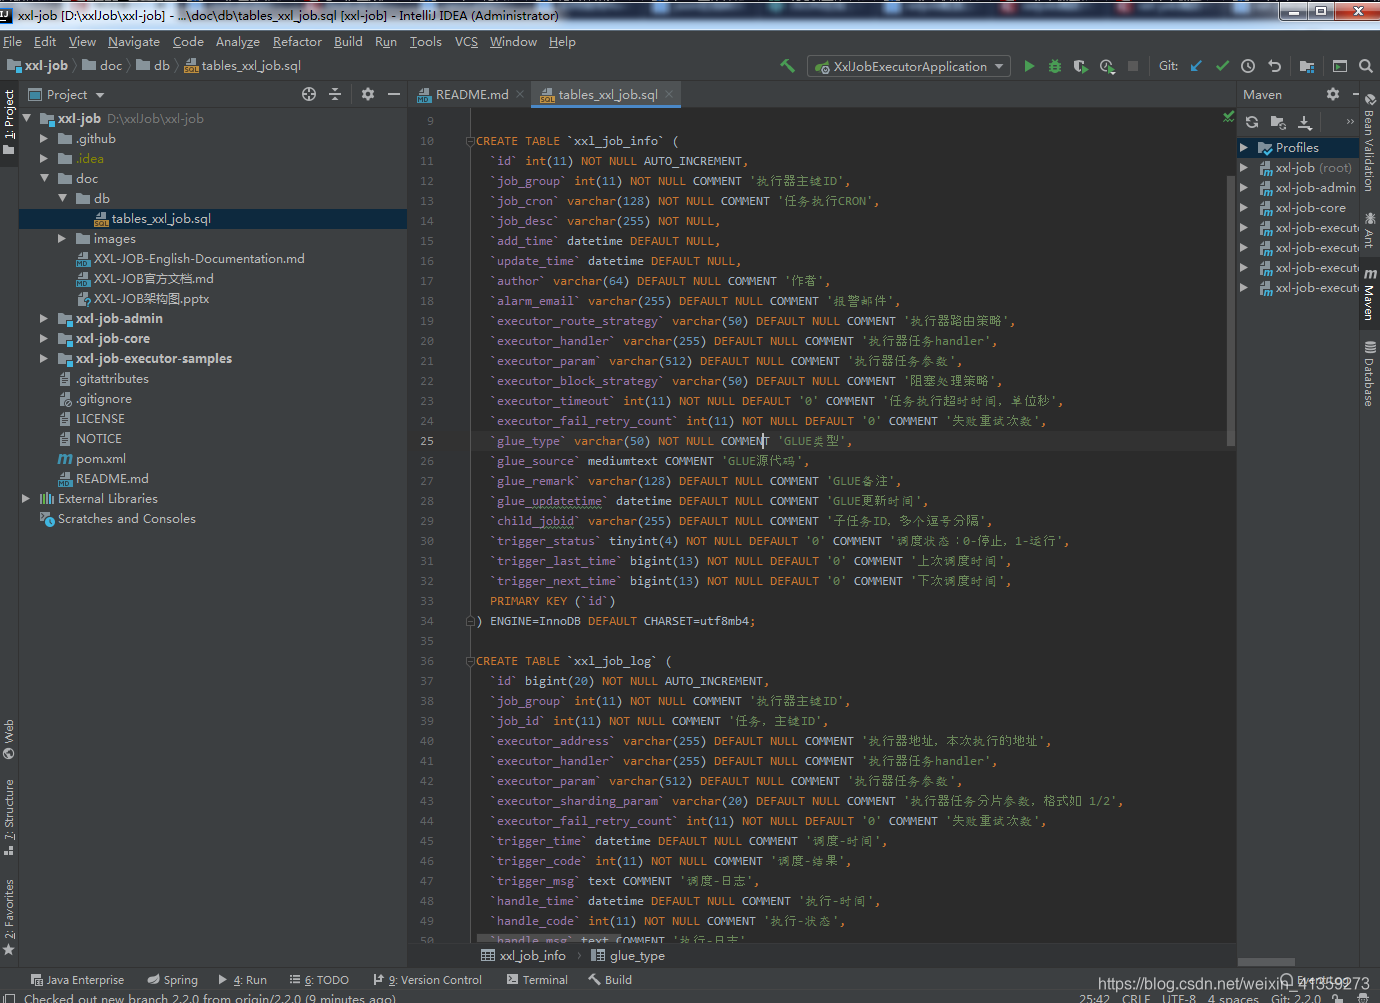Click the Maven download sources icon
The image size is (1380, 1003).
pyautogui.click(x=1305, y=122)
